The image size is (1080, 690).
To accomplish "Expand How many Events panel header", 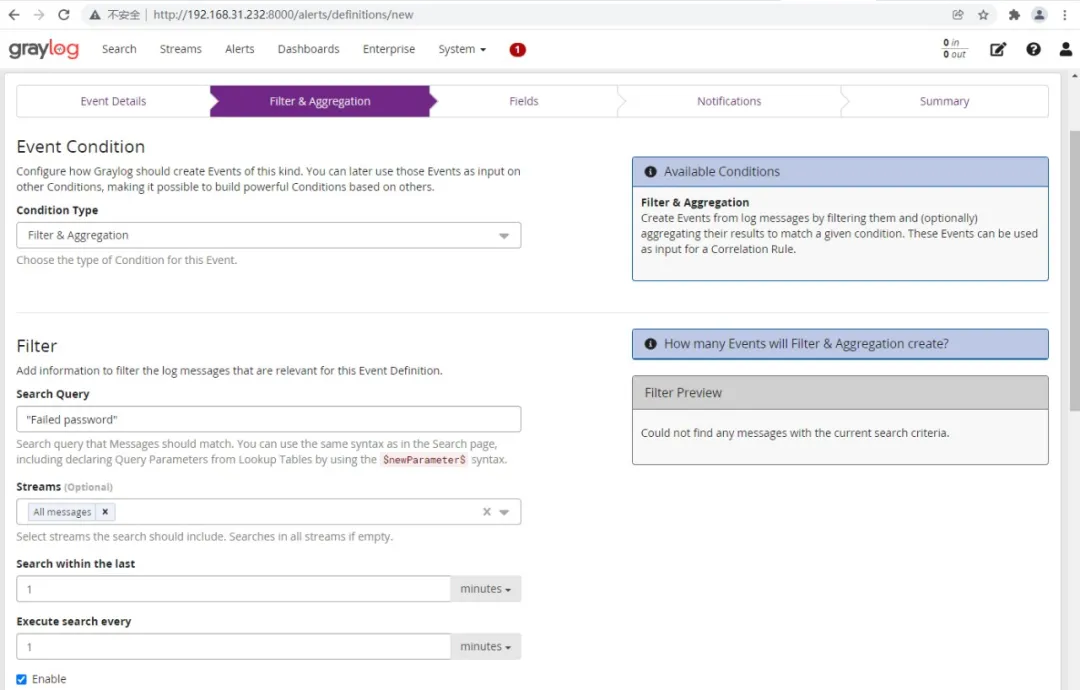I will 840,344.
